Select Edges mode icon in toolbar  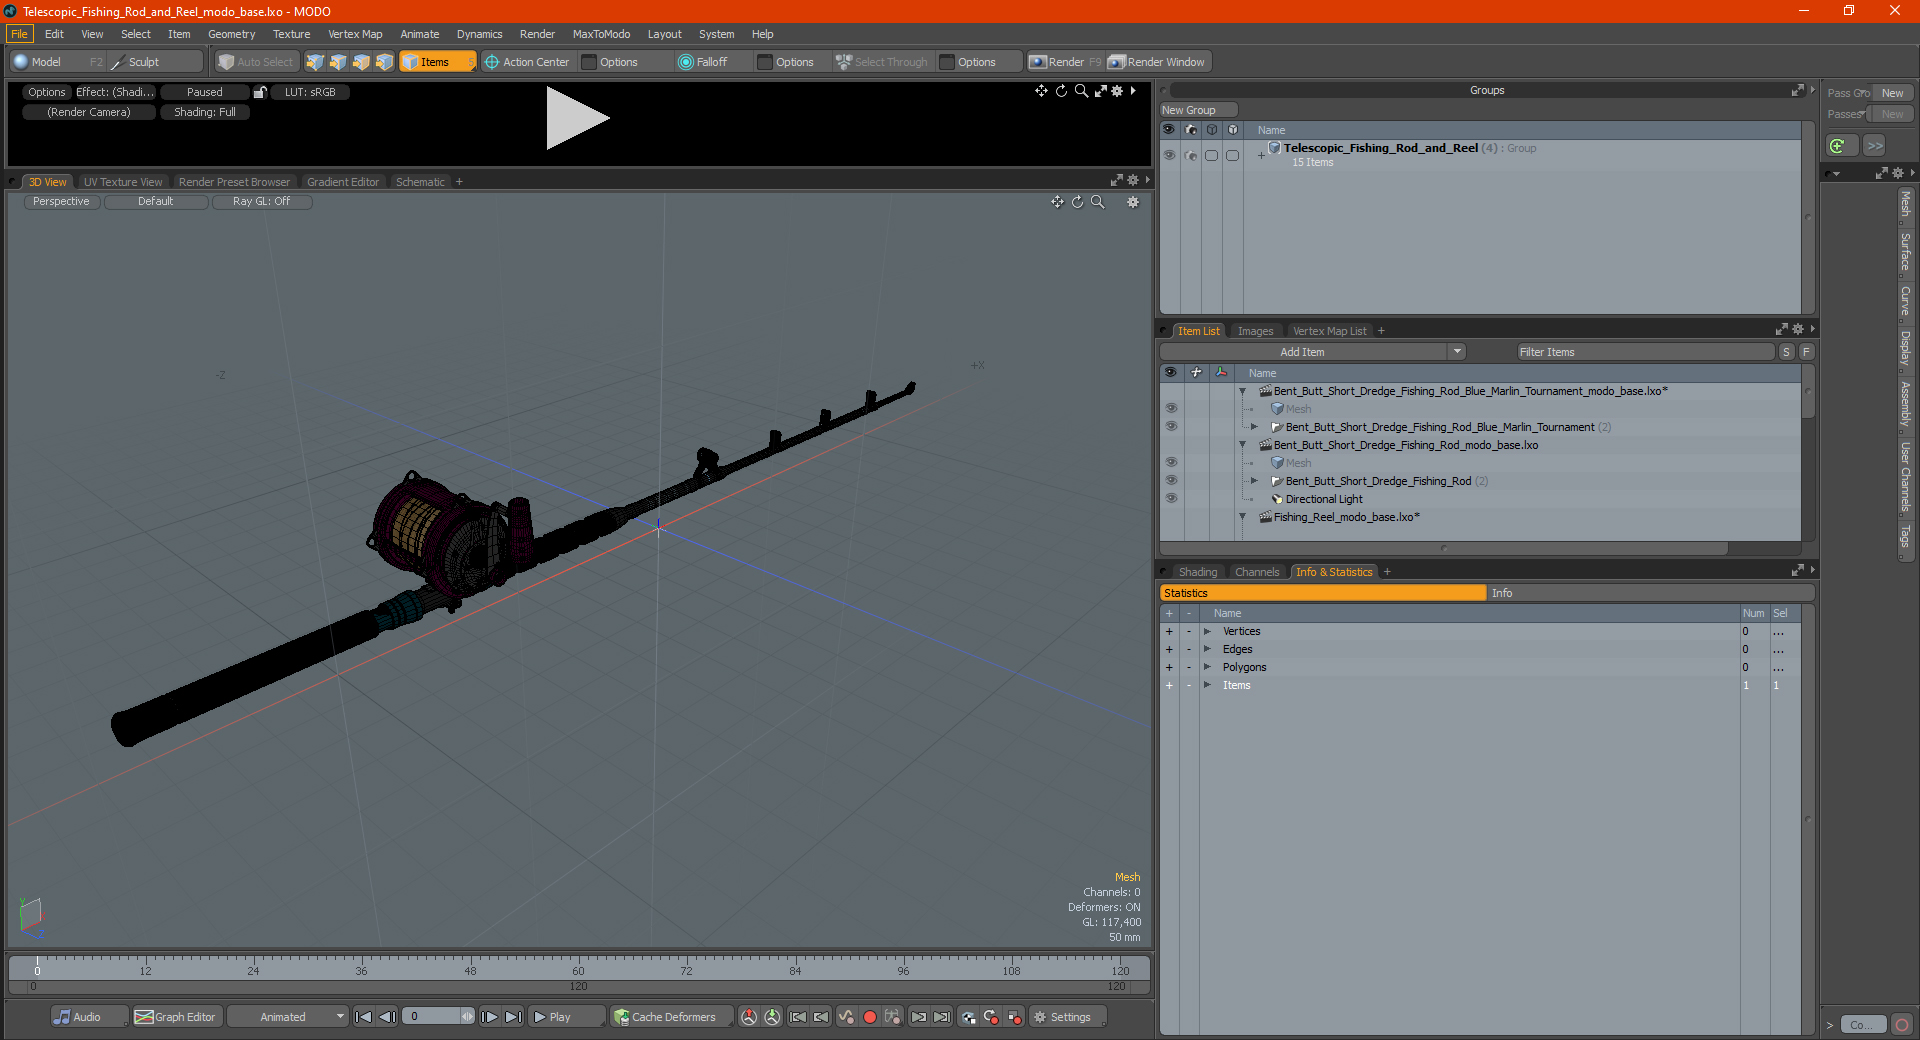pyautogui.click(x=338, y=62)
